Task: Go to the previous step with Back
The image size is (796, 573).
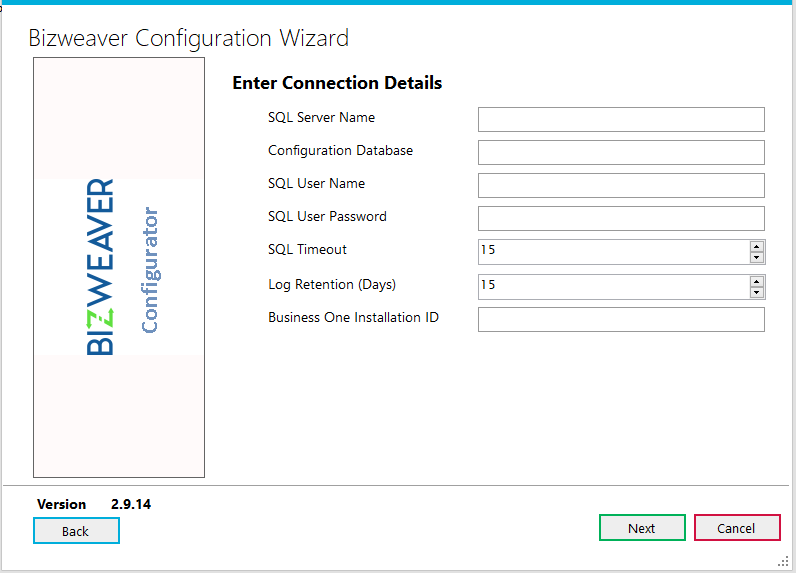Action: tap(76, 531)
